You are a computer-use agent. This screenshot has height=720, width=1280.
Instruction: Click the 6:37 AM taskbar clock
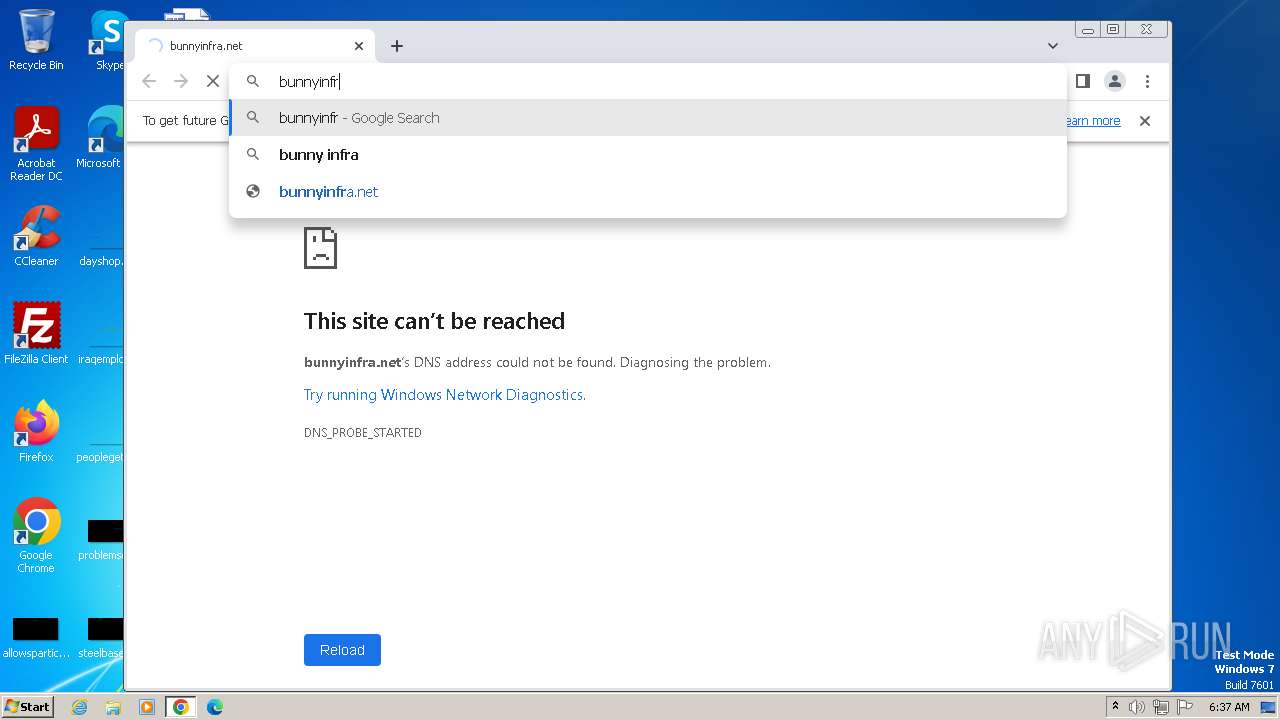[1229, 707]
